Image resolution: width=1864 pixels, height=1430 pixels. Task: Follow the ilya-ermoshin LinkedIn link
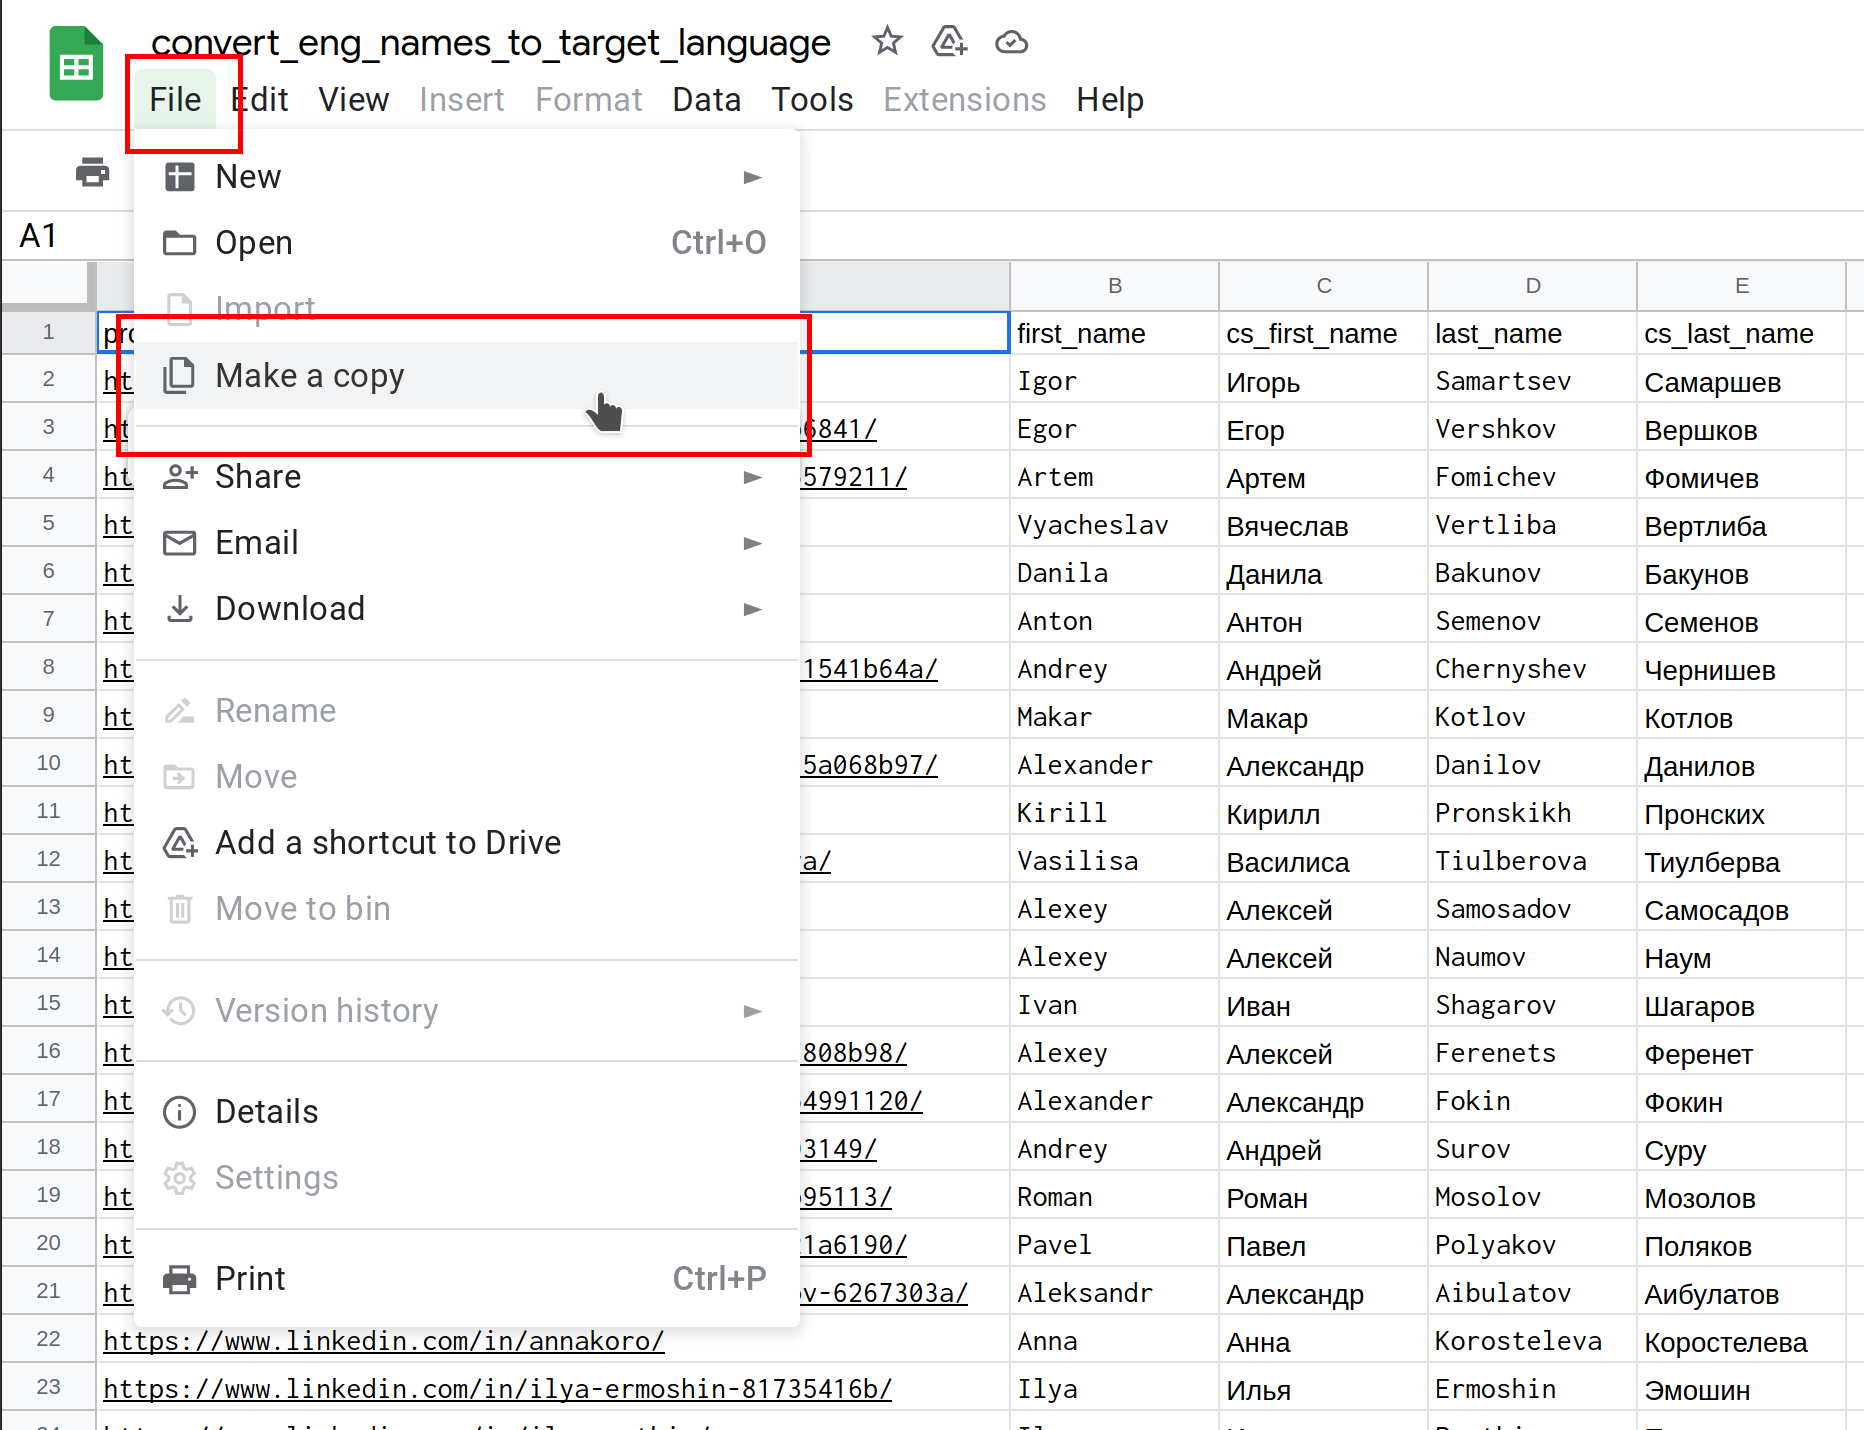tap(497, 1389)
